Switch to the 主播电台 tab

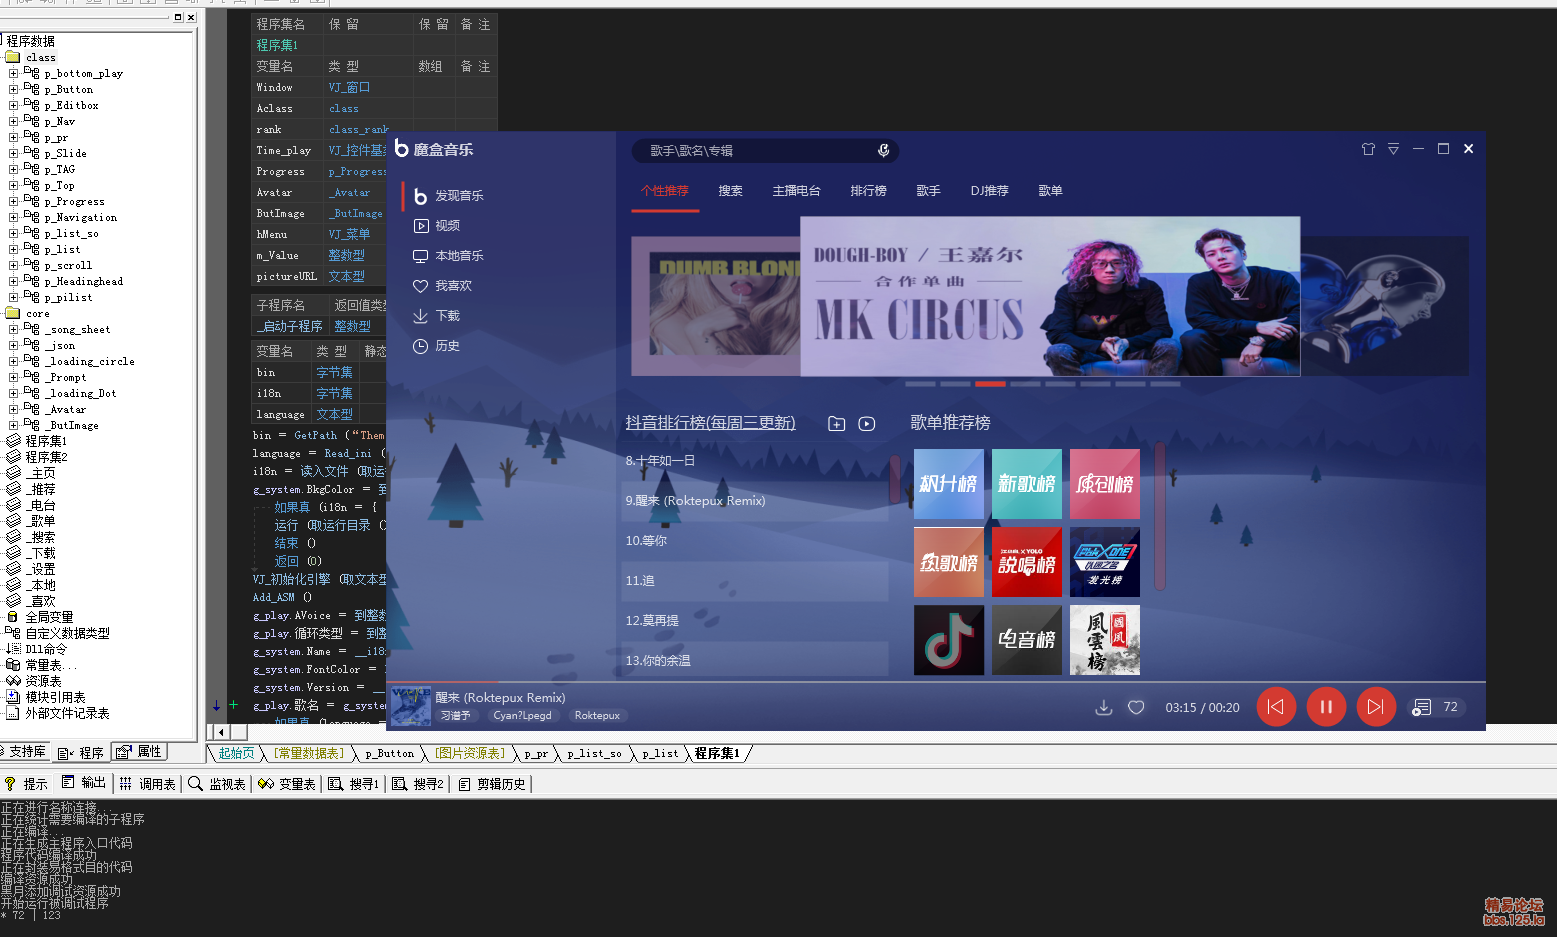pyautogui.click(x=797, y=191)
